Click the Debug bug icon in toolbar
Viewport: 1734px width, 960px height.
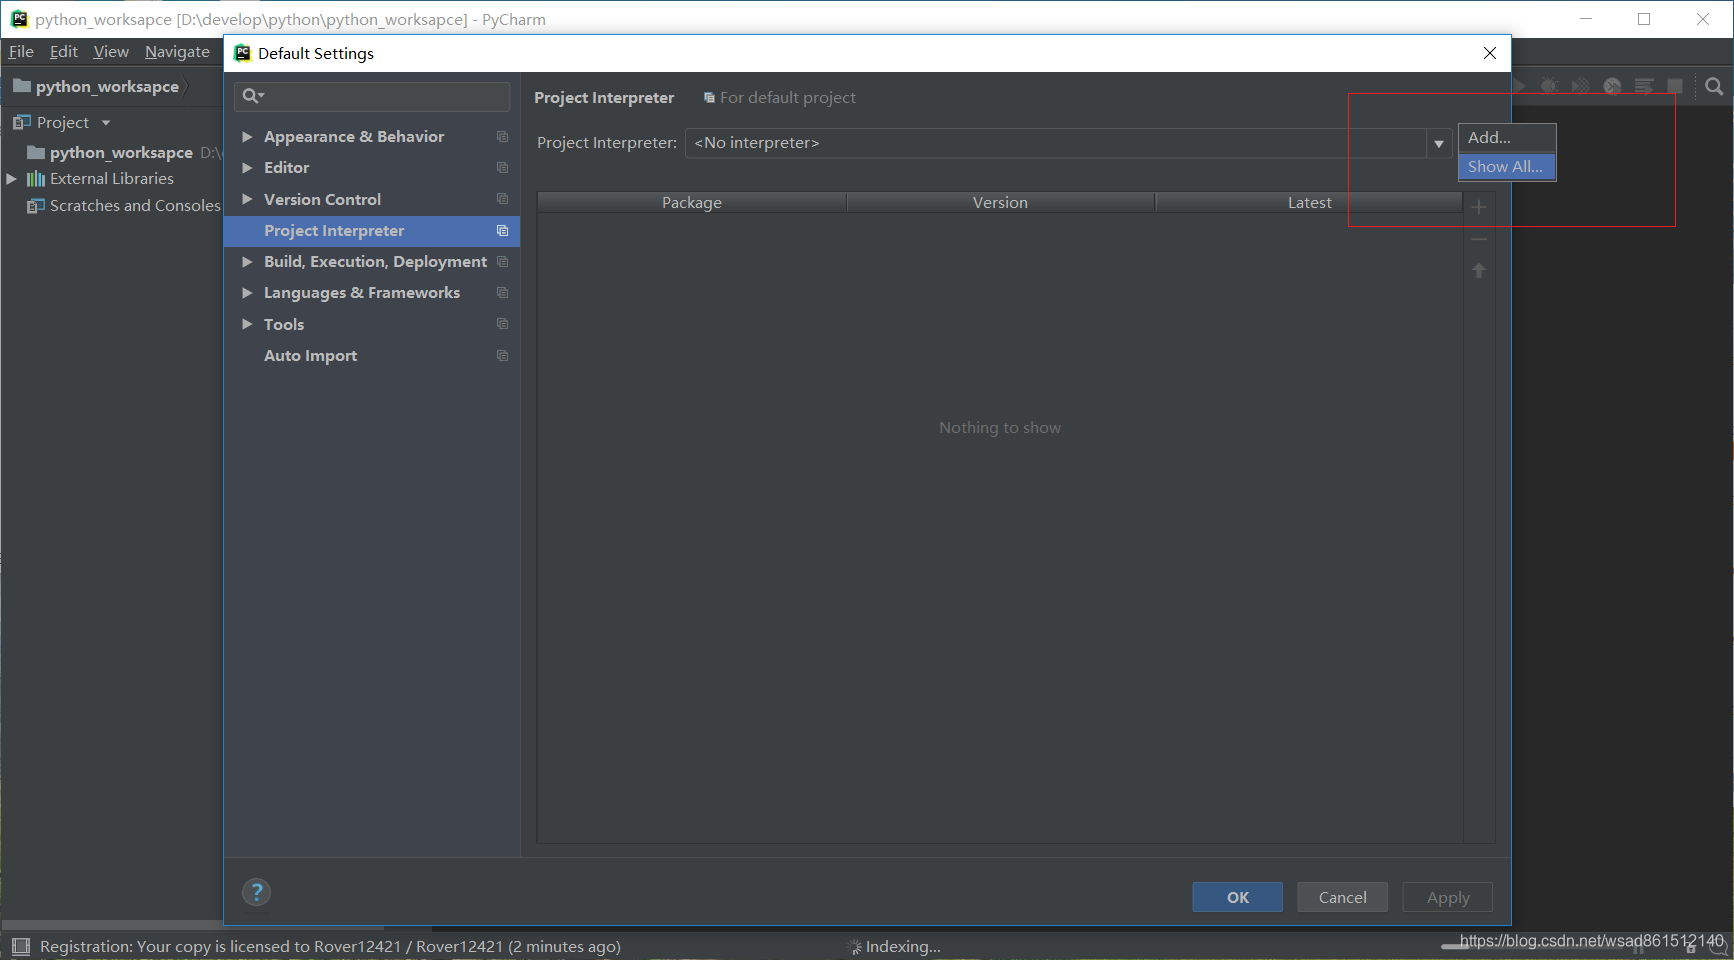1549,87
